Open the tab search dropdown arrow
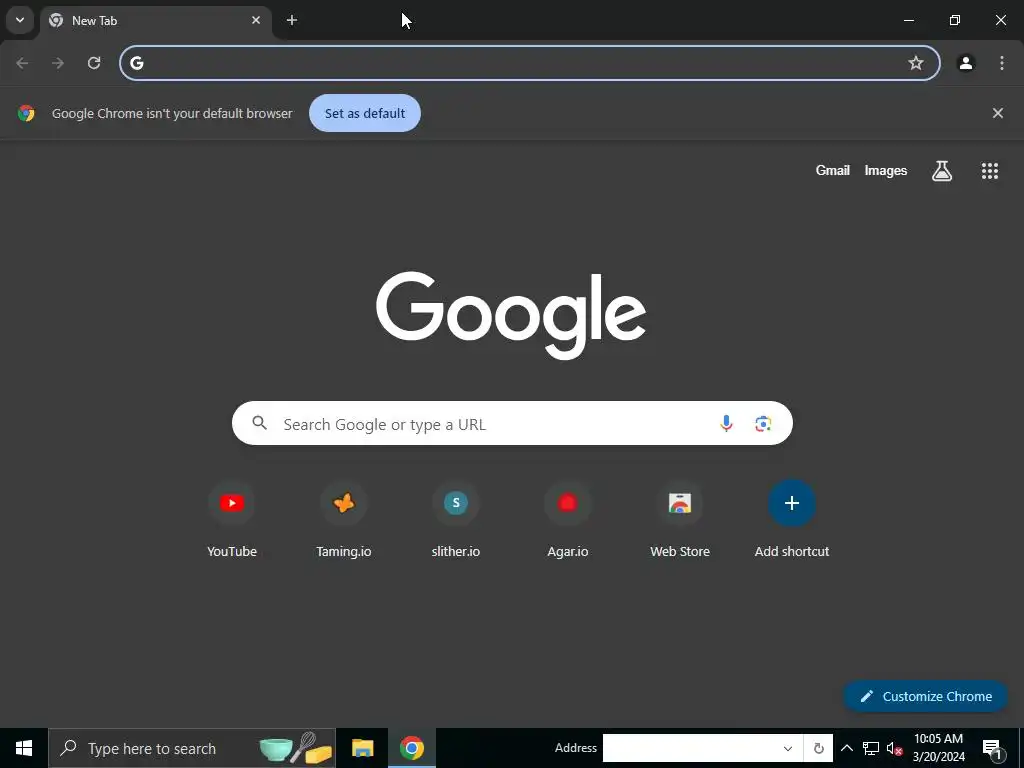1024x768 pixels. tap(20, 20)
